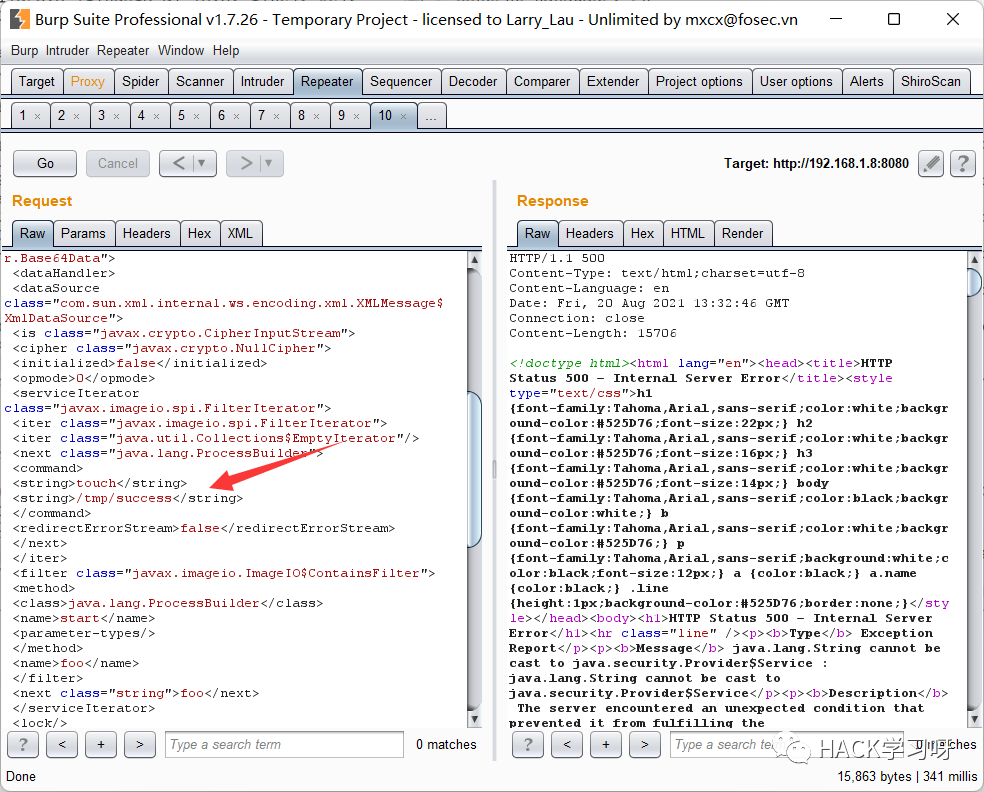Open the Burp menu
984x792 pixels.
pyautogui.click(x=24, y=50)
